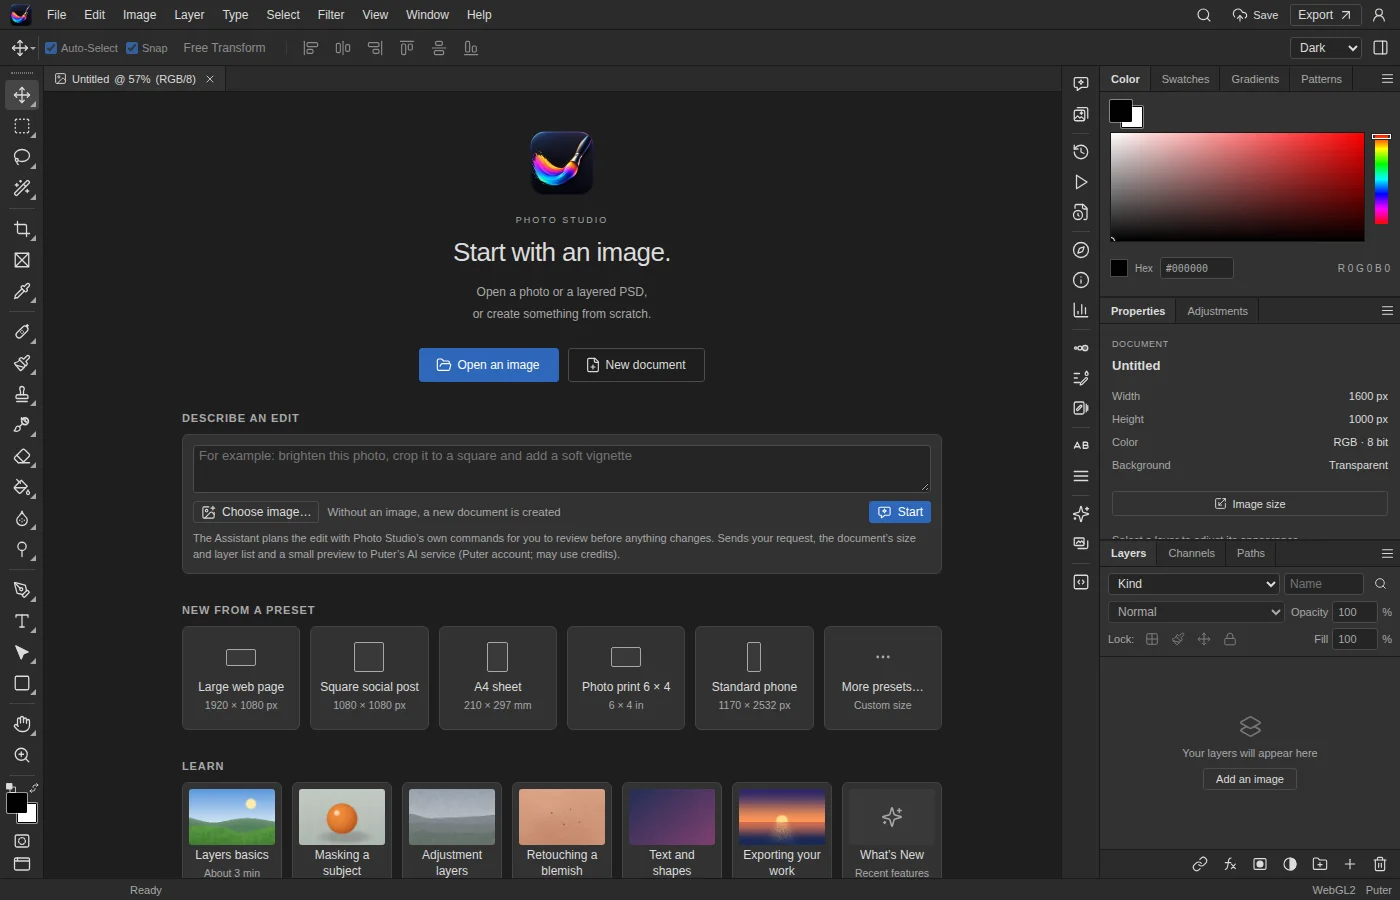Screen dimensions: 1400x900
Task: Click the New document button
Action: pyautogui.click(x=636, y=365)
